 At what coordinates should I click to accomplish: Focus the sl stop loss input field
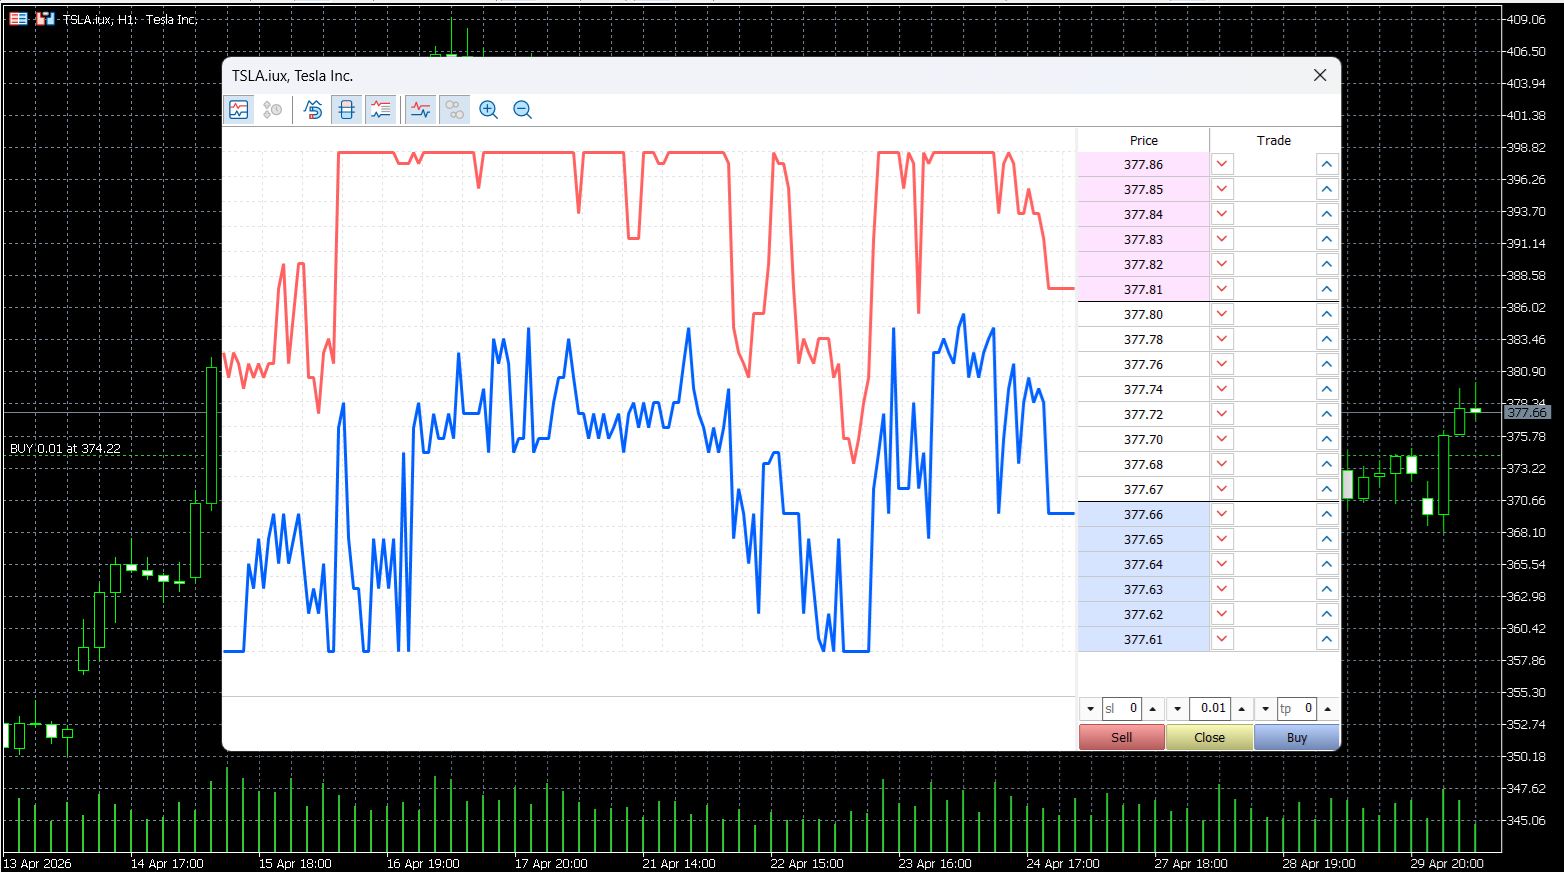(x=1122, y=709)
